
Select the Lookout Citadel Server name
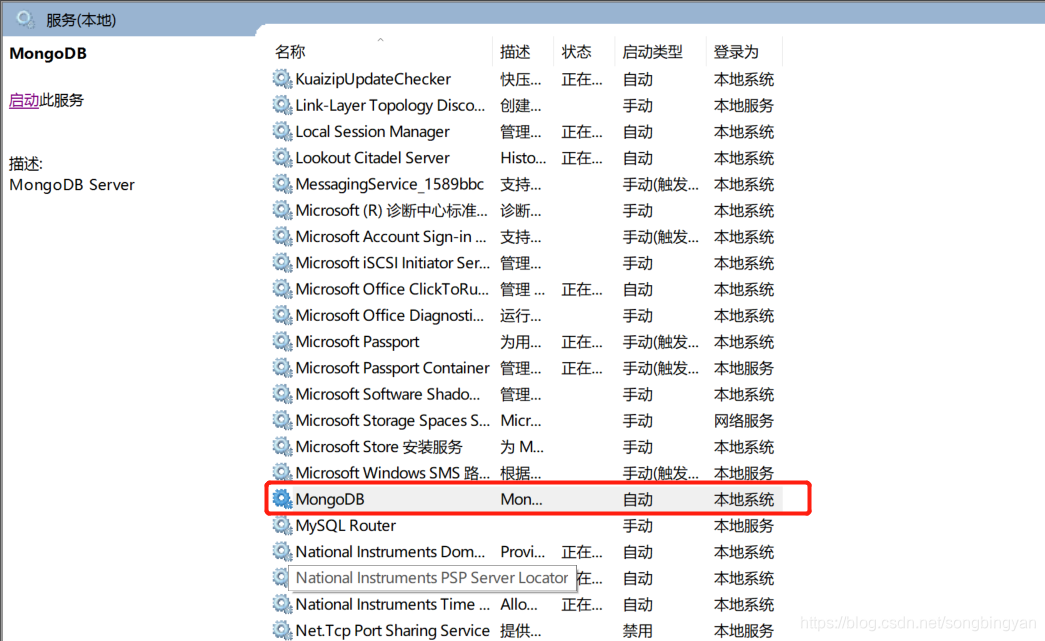[x=373, y=158]
